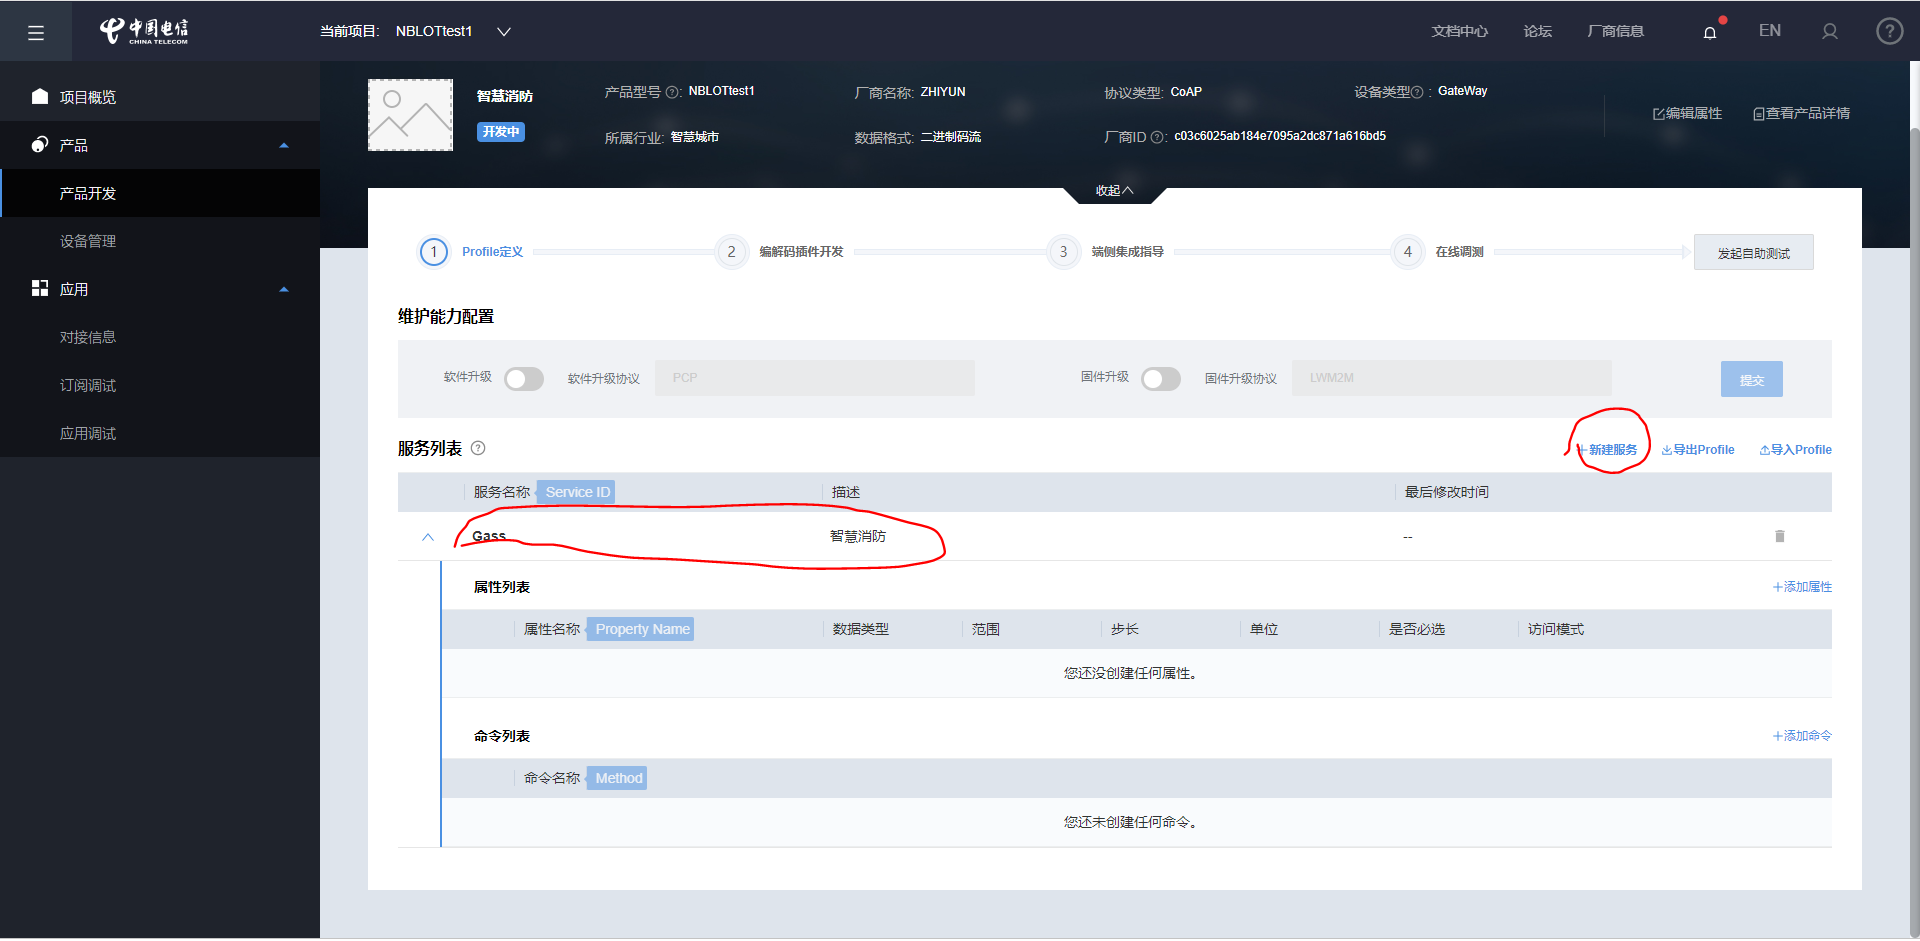This screenshot has height=941, width=1920.
Task: Click 添加属性 link
Action: tap(1802, 587)
